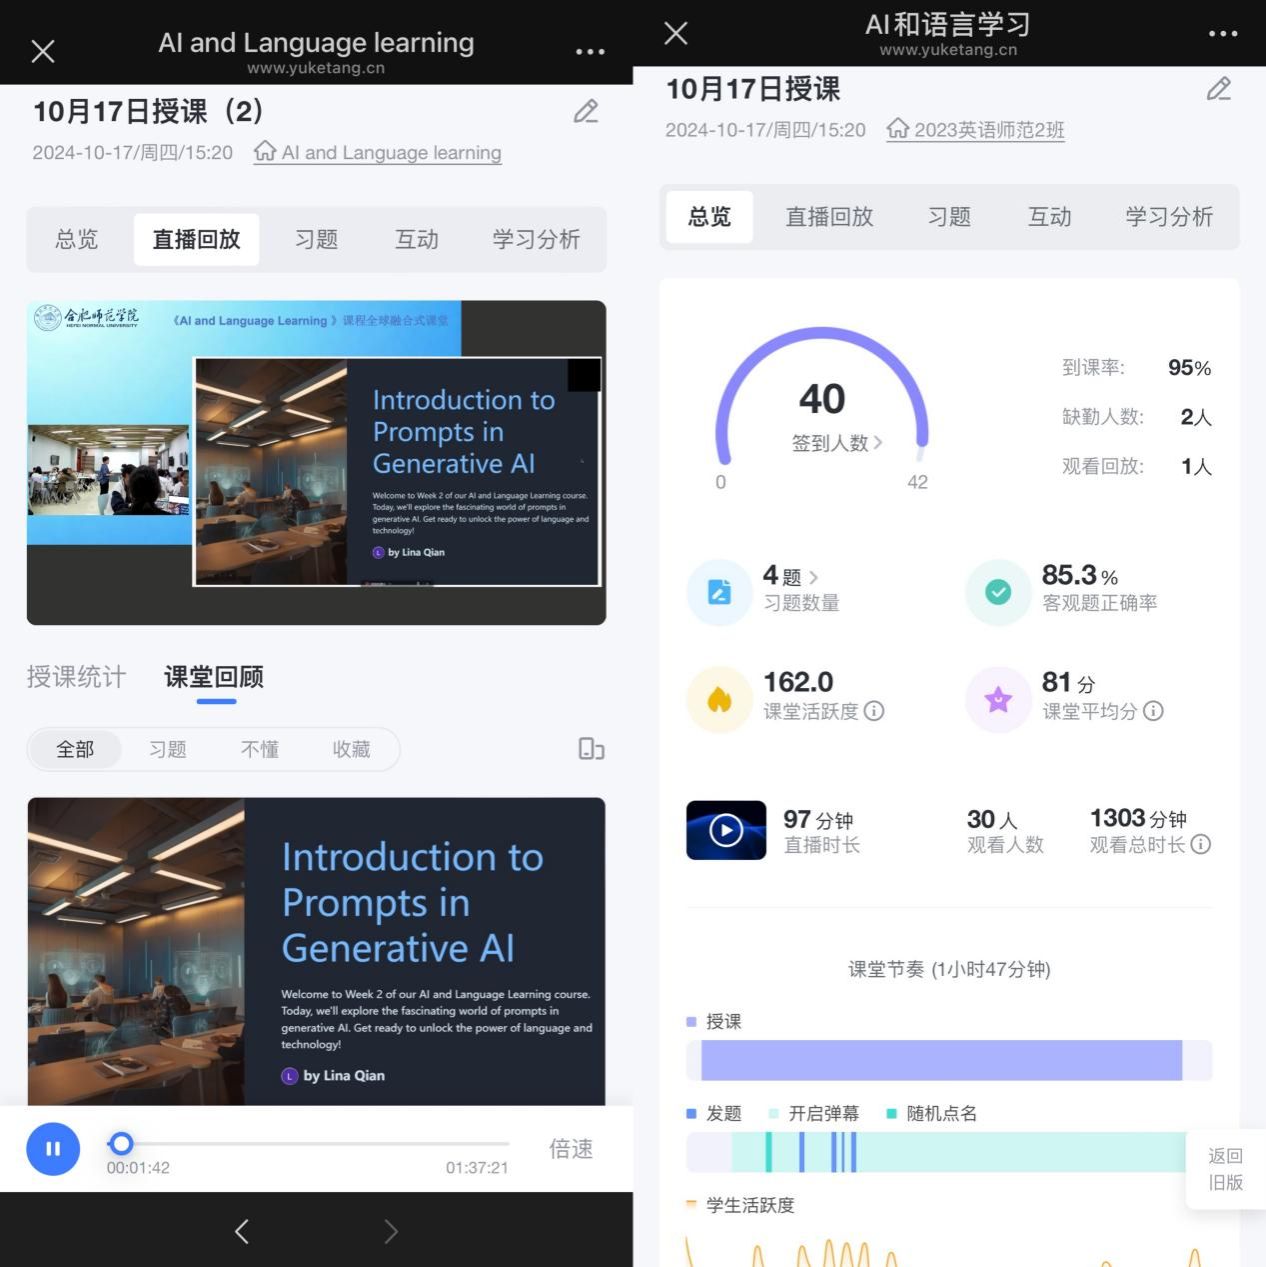Viewport: 1266px width, 1267px height.
Task: Switch to 学习分析 tab in right panel
Action: click(1168, 217)
